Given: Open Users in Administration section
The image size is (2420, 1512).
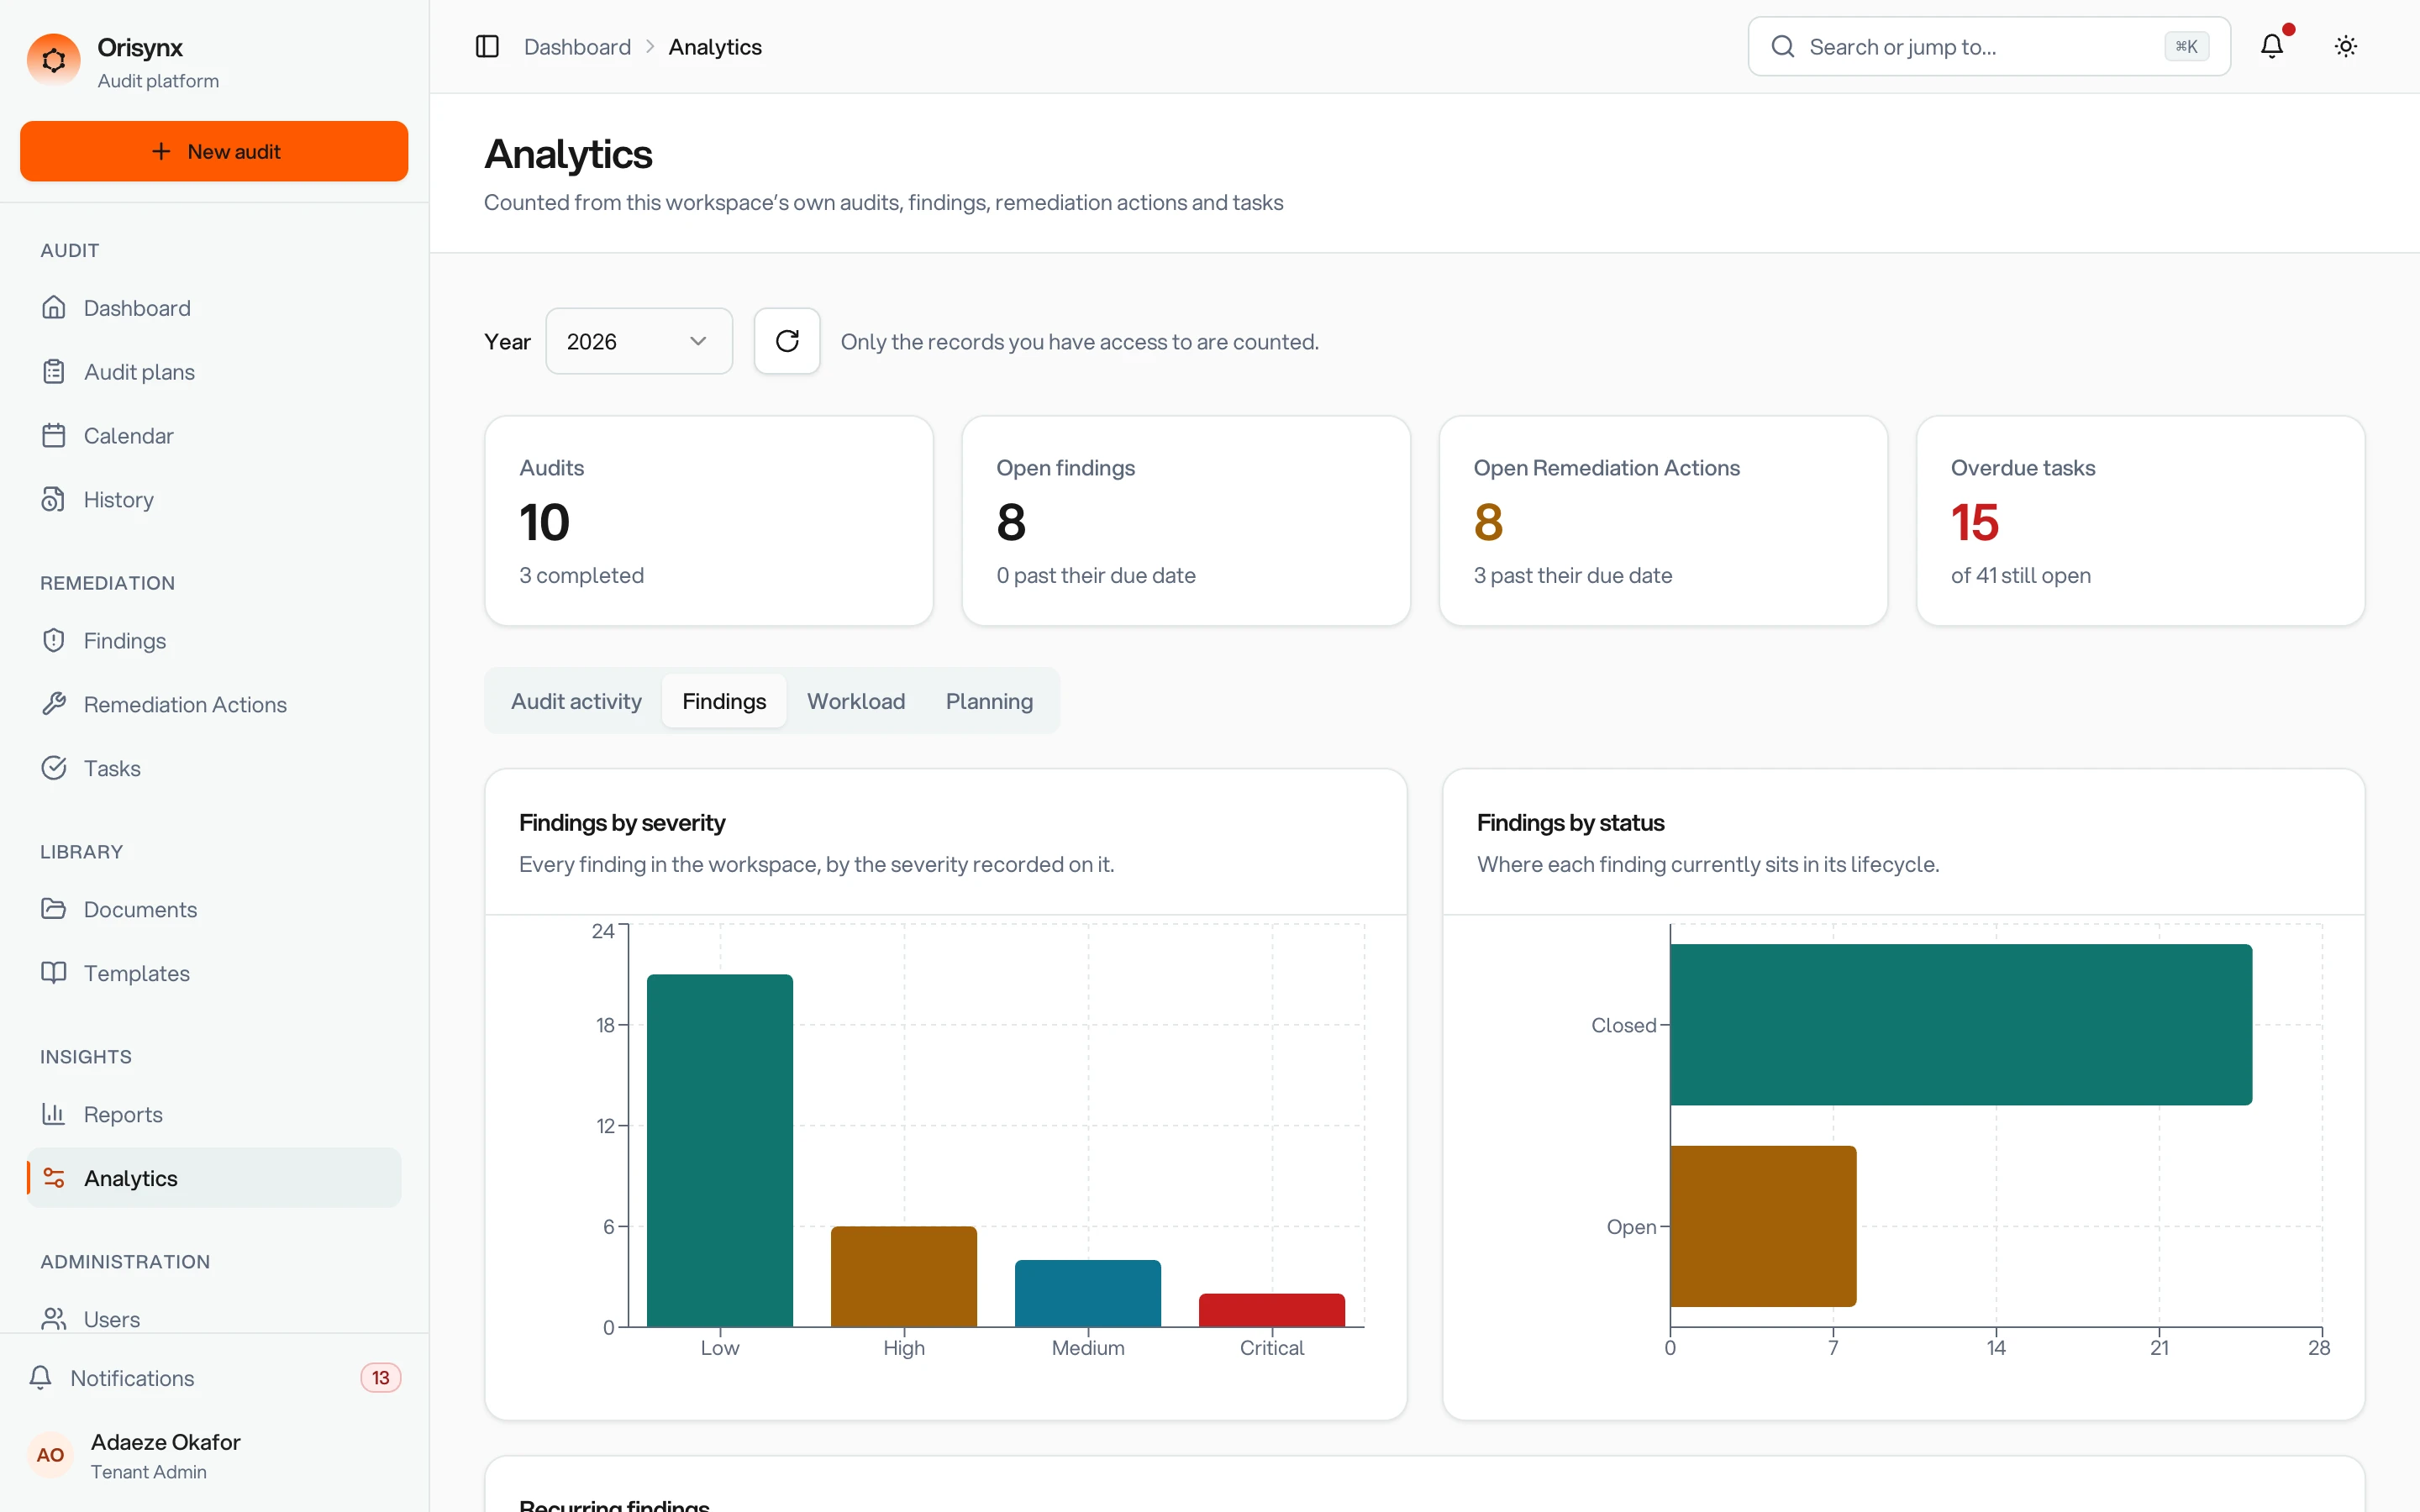Looking at the screenshot, I should point(214,1318).
